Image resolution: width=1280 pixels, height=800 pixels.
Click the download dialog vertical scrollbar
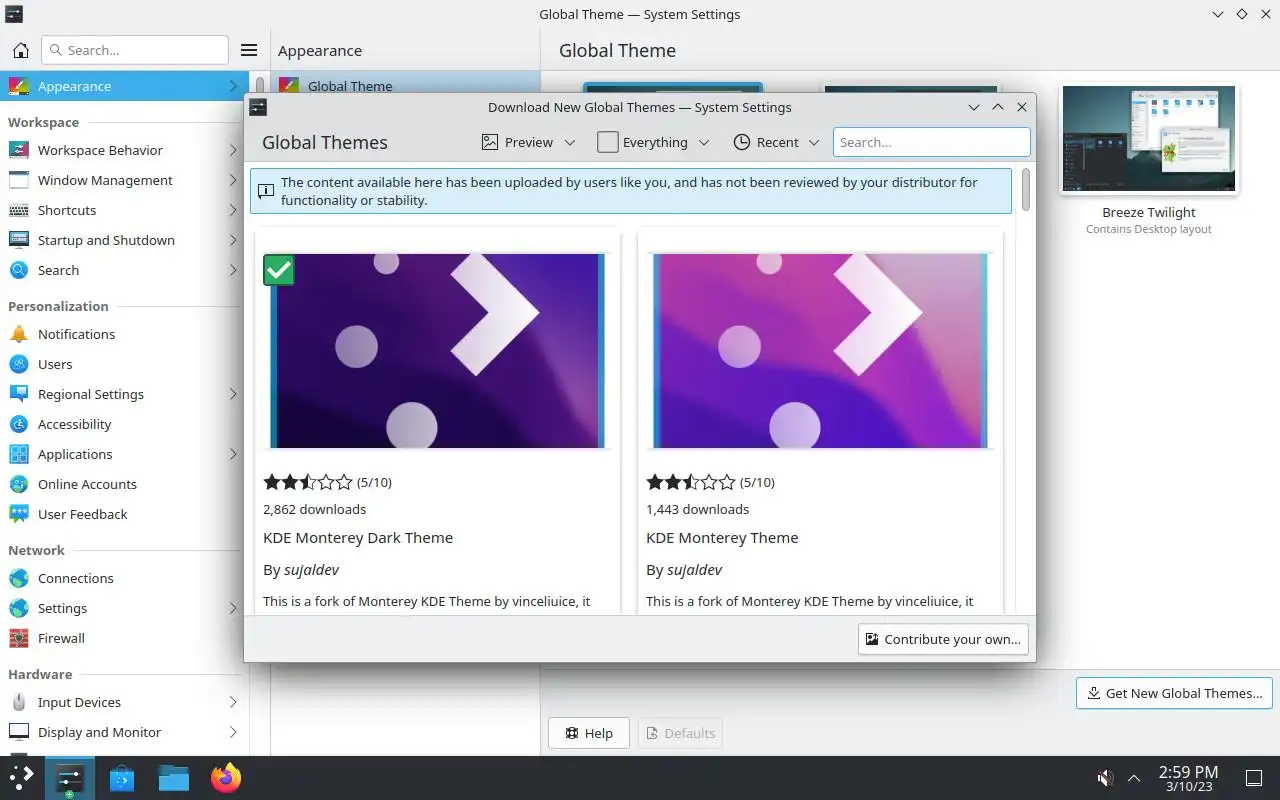[x=1025, y=190]
